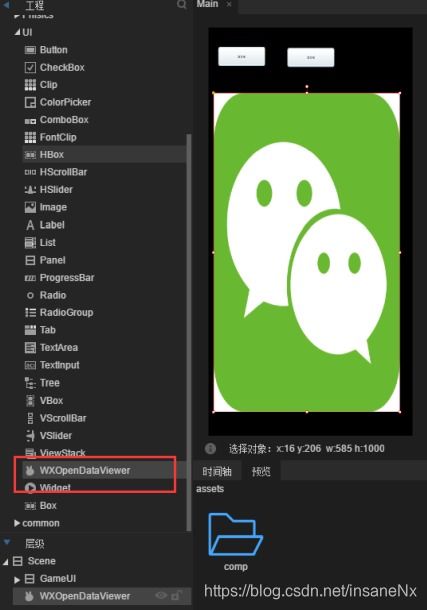
Task: Select the TextArea component icon
Action: (30, 348)
